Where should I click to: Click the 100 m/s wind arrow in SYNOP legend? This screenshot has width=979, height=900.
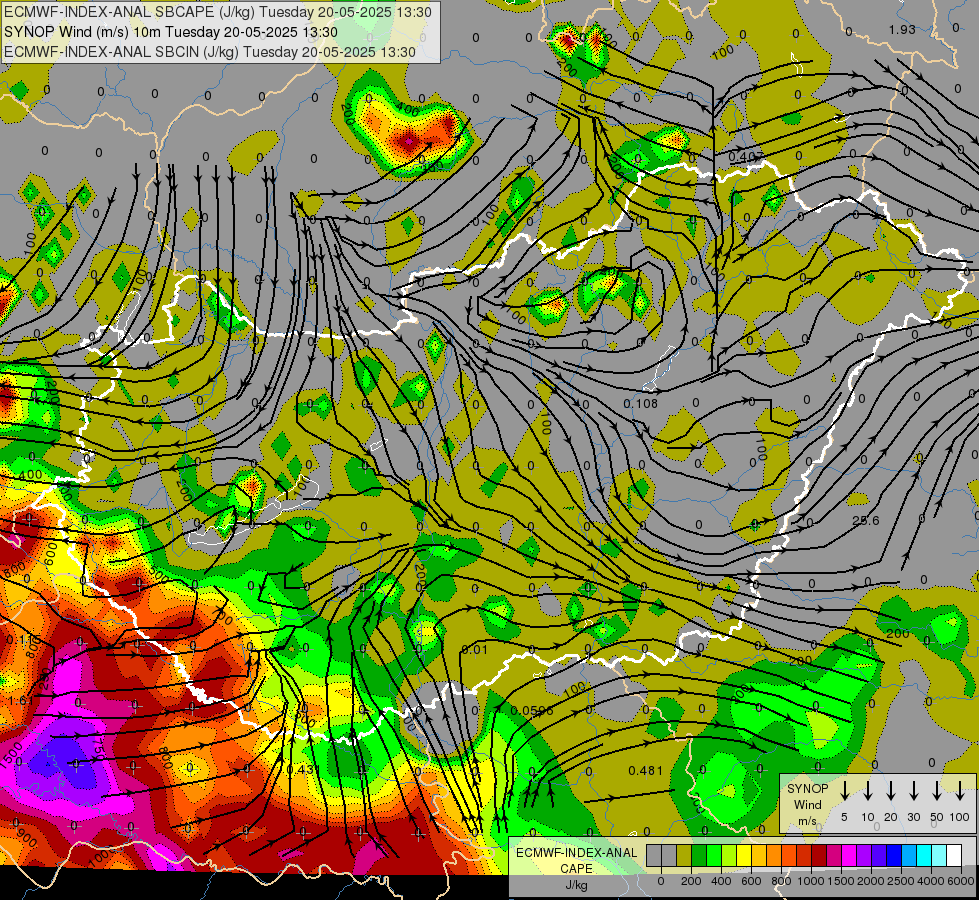tap(960, 790)
